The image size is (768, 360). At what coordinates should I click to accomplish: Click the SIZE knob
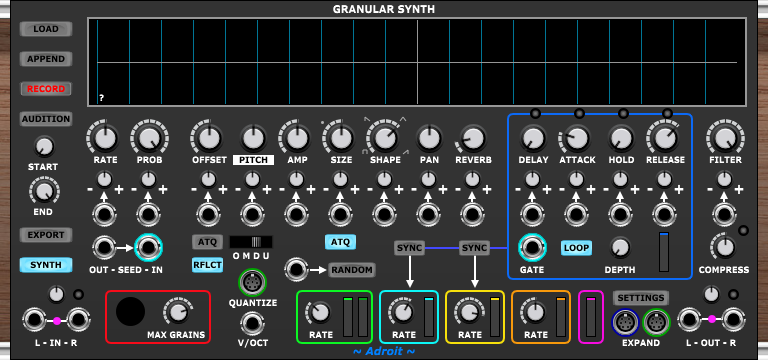[x=340, y=138]
